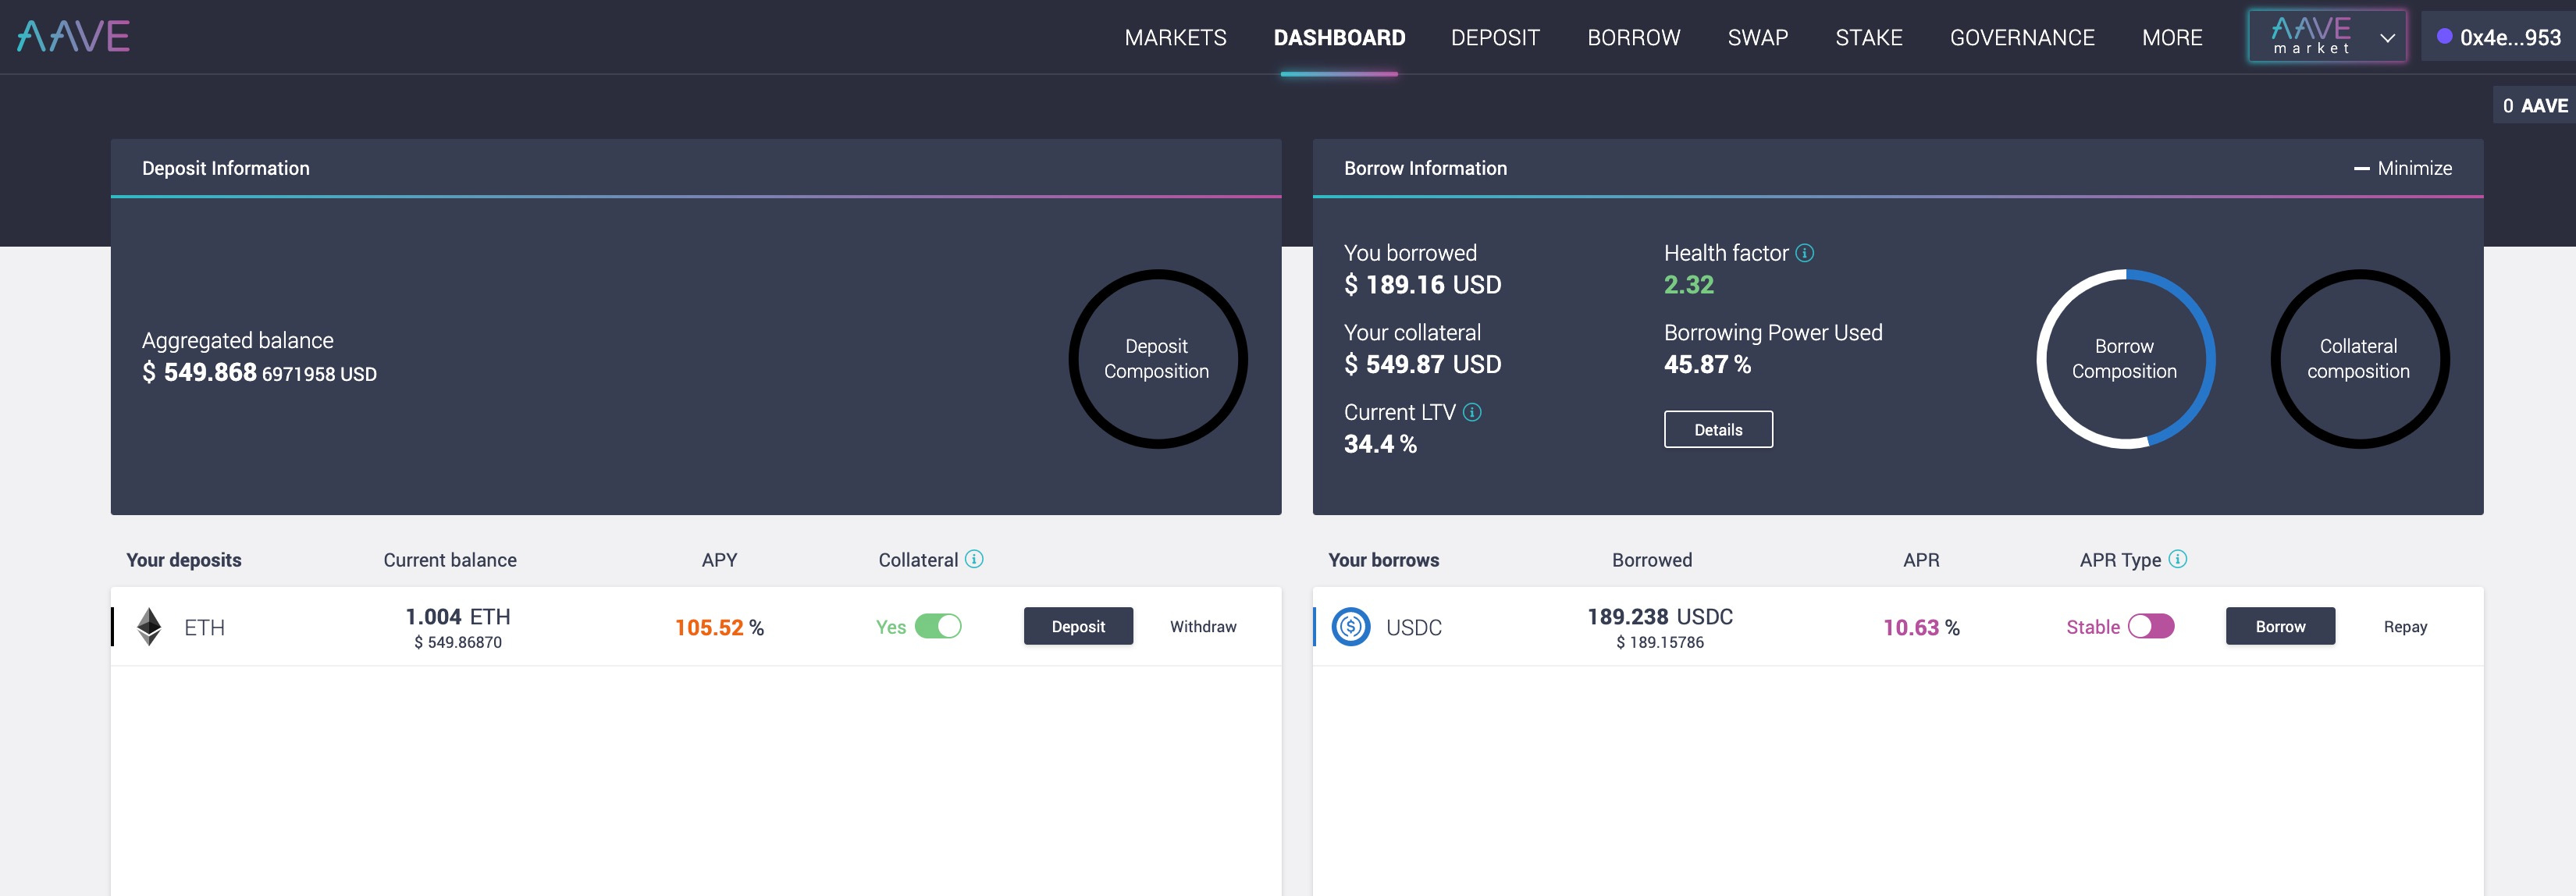
Task: Click the Minimize dash icon in Borrow Information
Action: coord(2361,169)
